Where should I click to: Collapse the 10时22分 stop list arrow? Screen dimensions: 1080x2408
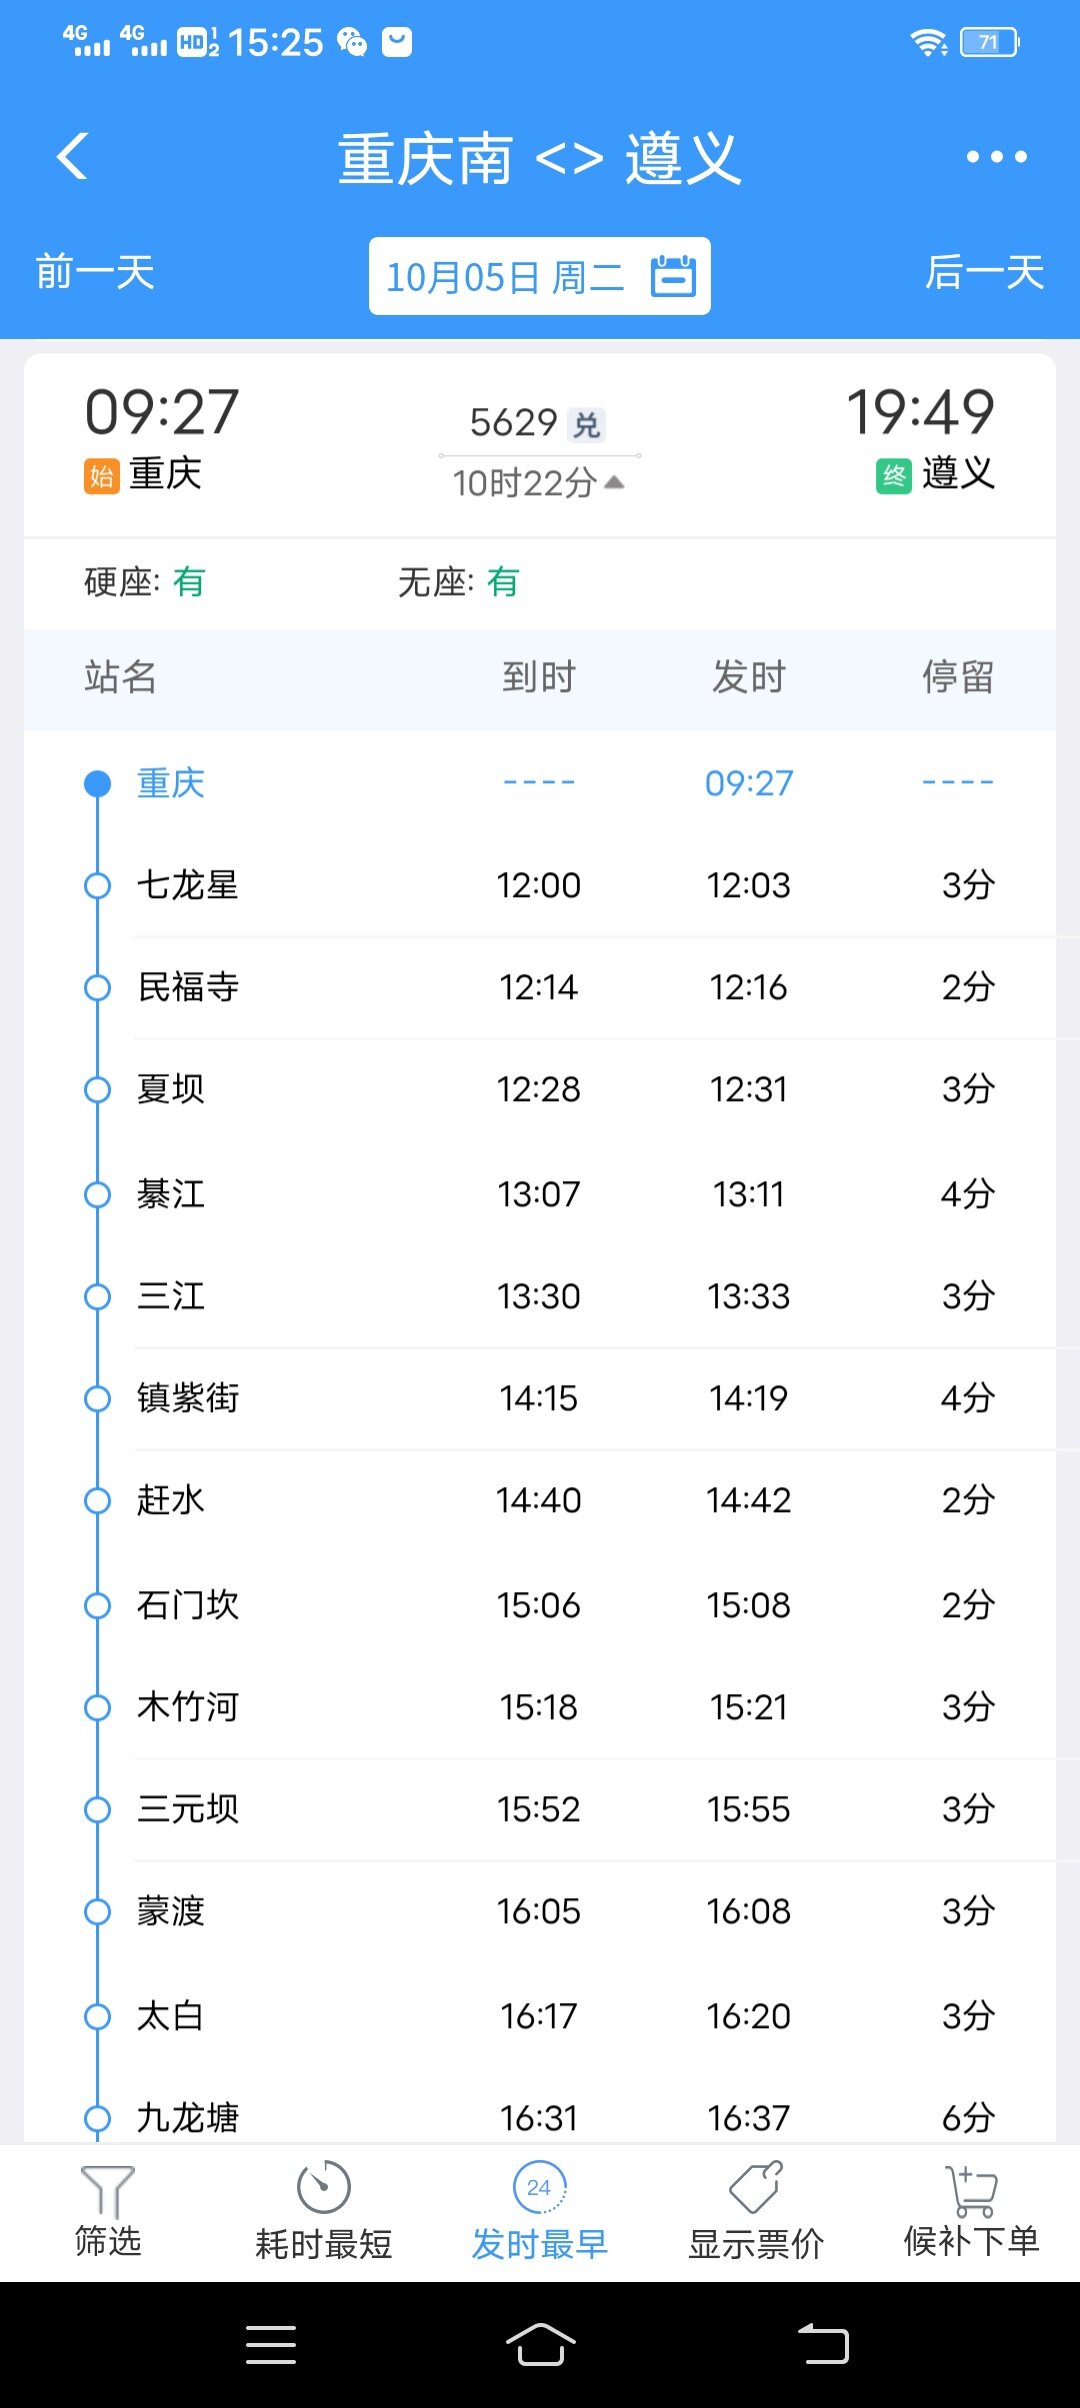(x=615, y=482)
